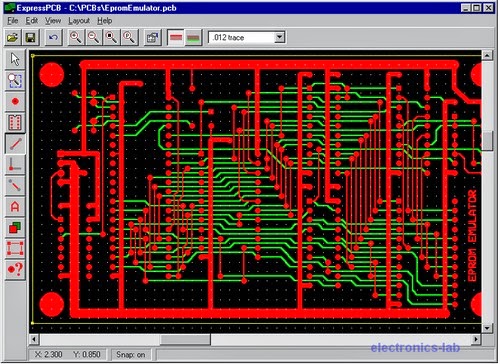Click the third magnifier zoom icon
Viewport: 500px width, 364px height.
(x=111, y=37)
